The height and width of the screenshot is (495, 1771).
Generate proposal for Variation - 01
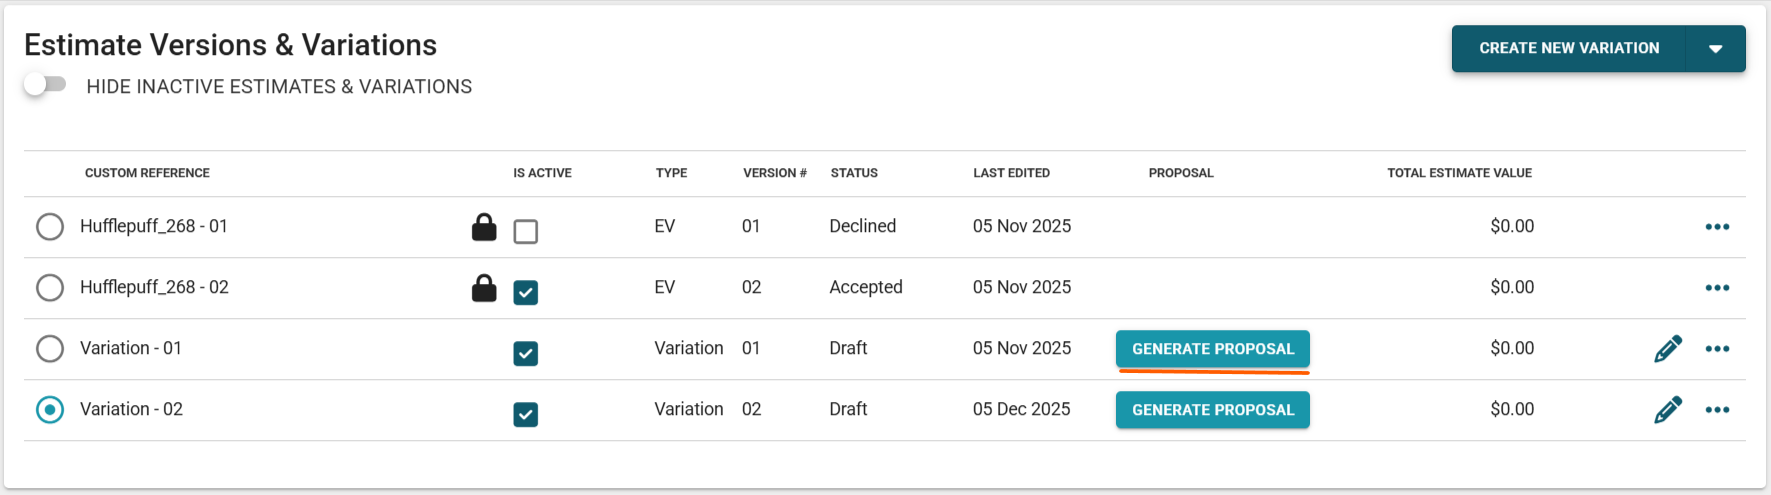click(1212, 349)
